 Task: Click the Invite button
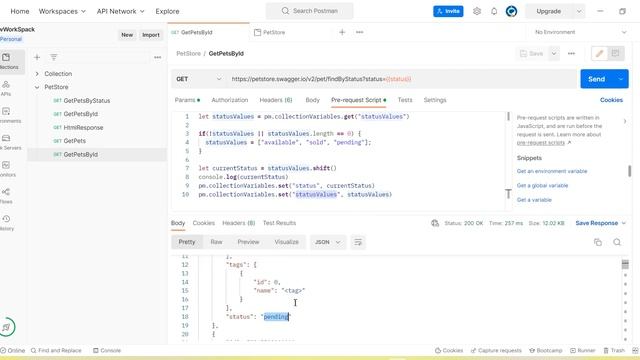pos(448,11)
